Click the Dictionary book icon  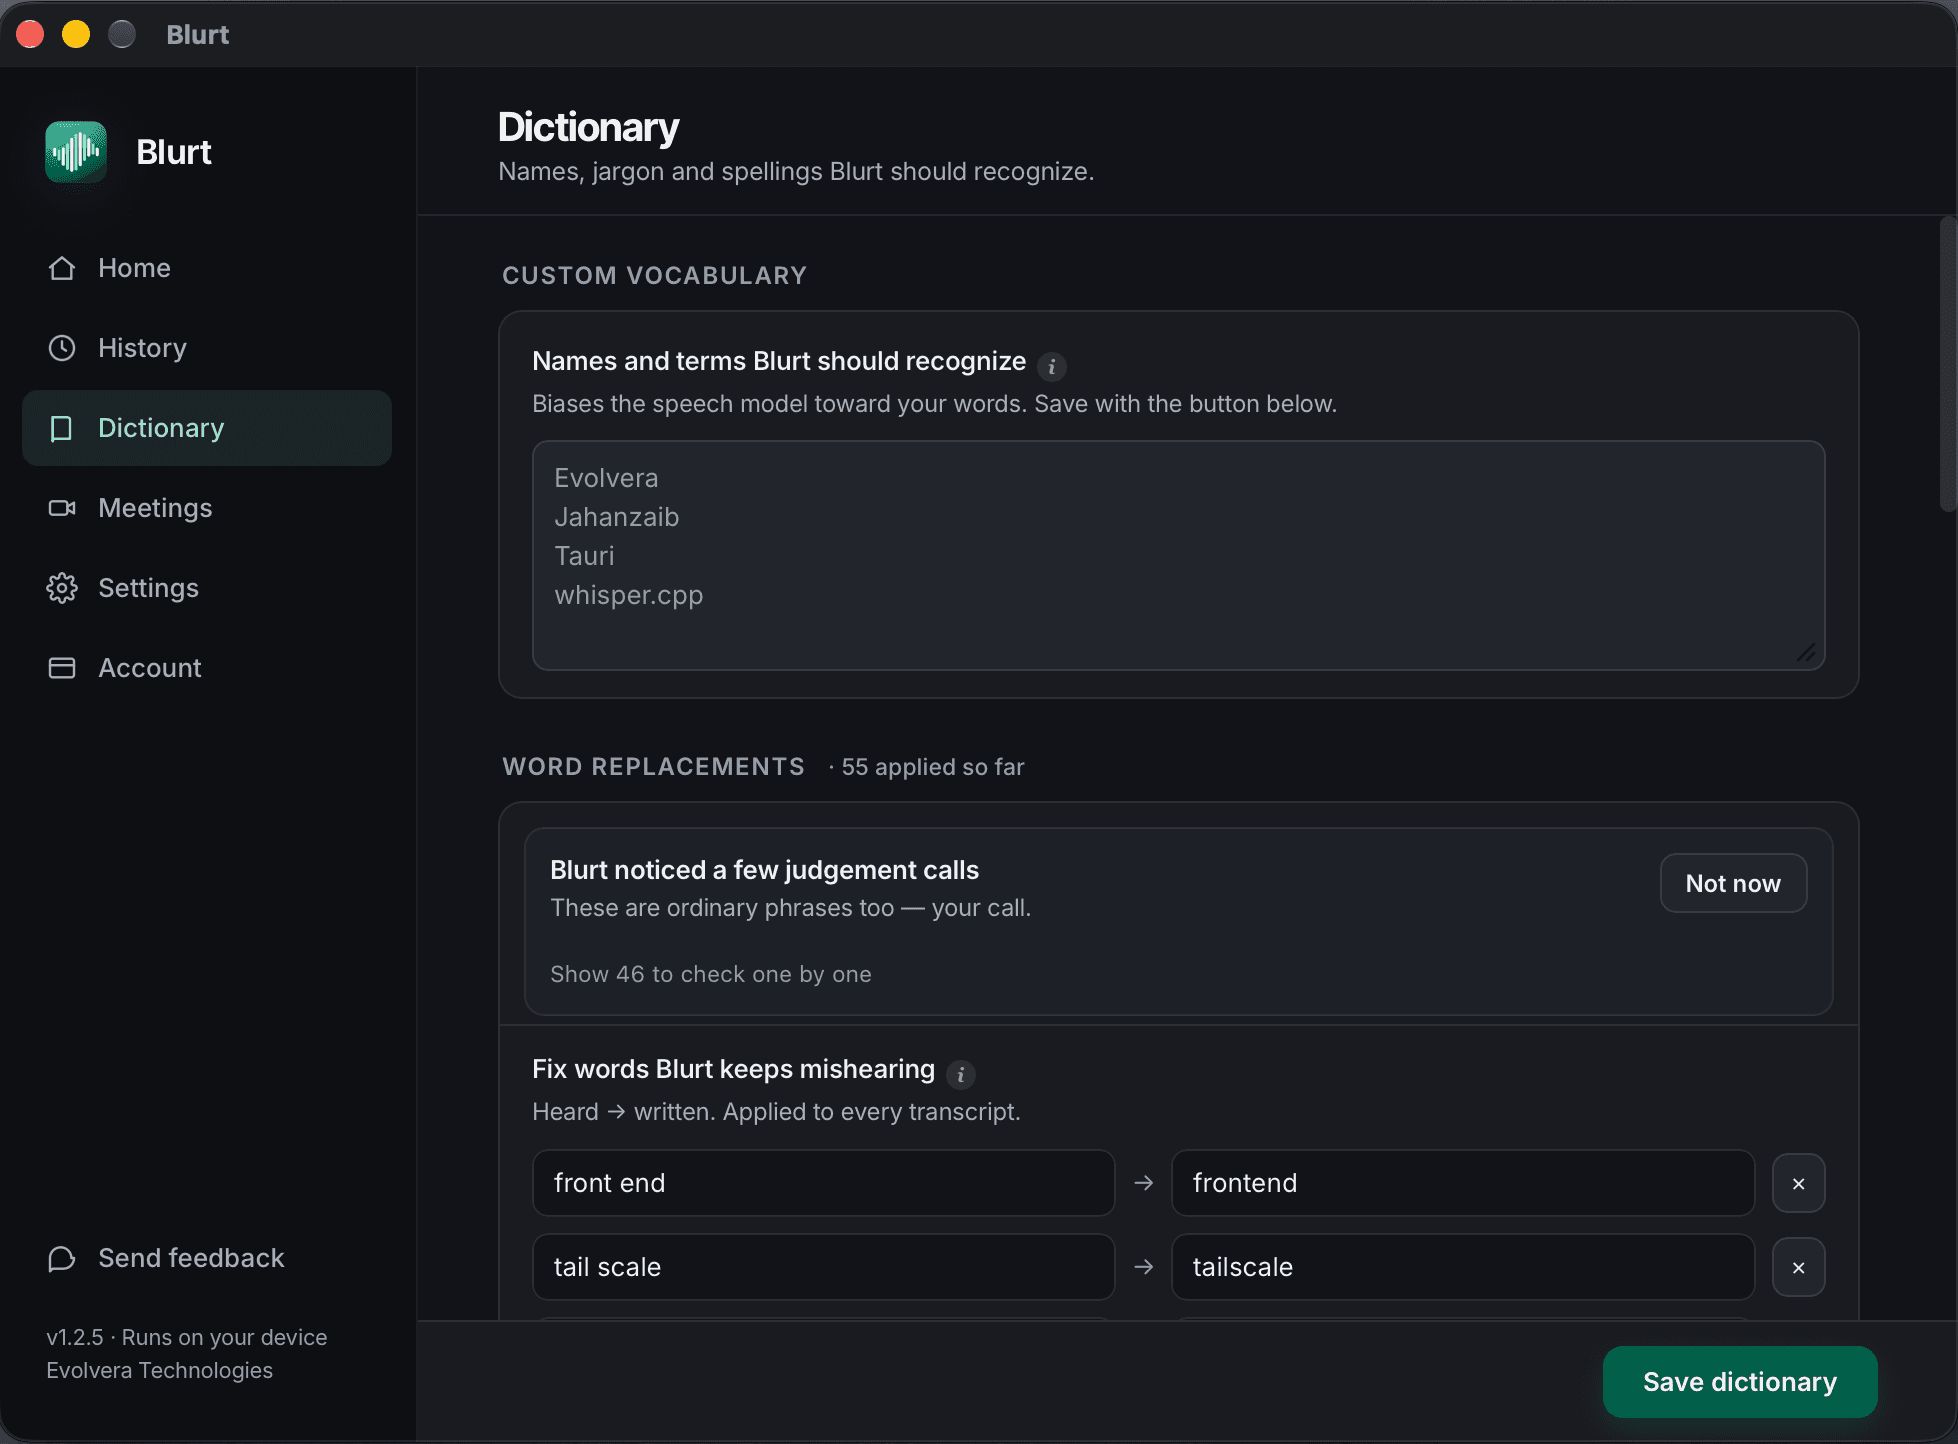(x=62, y=428)
